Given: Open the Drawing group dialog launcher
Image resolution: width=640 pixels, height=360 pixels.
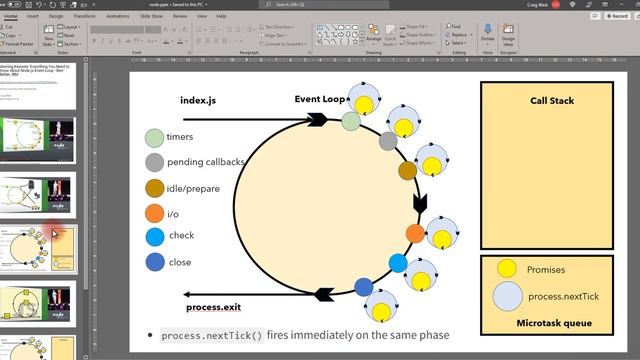Looking at the screenshot, I should click(438, 53).
